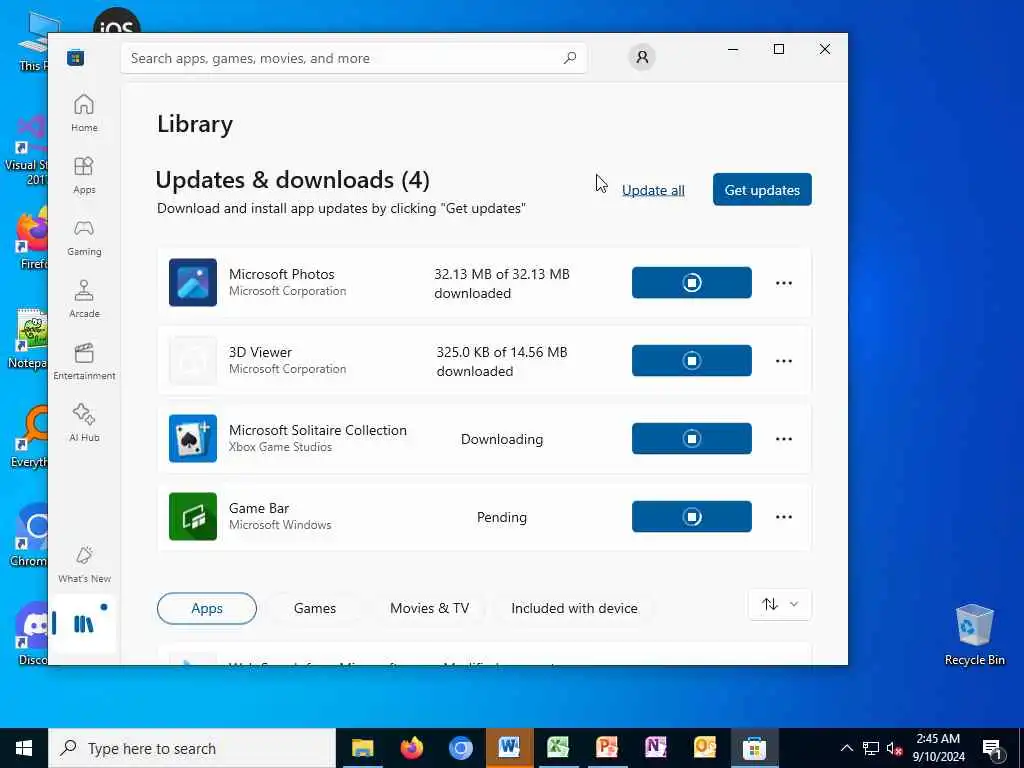Viewport: 1024px width, 768px height.
Task: Click the Game Bar app name
Action: pos(259,508)
